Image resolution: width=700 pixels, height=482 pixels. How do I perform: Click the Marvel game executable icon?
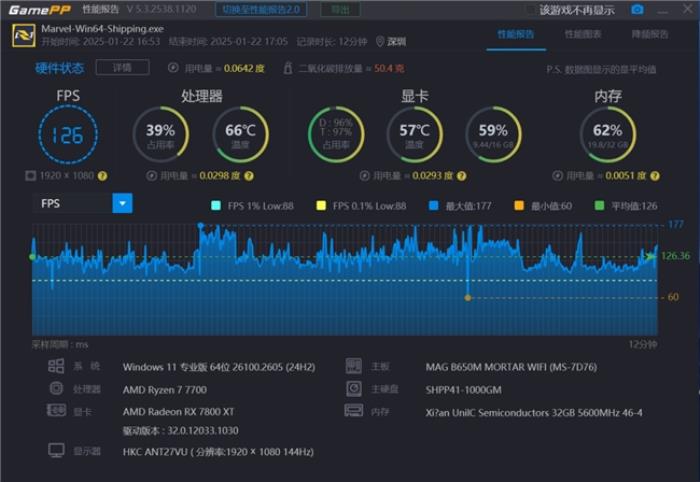click(24, 36)
